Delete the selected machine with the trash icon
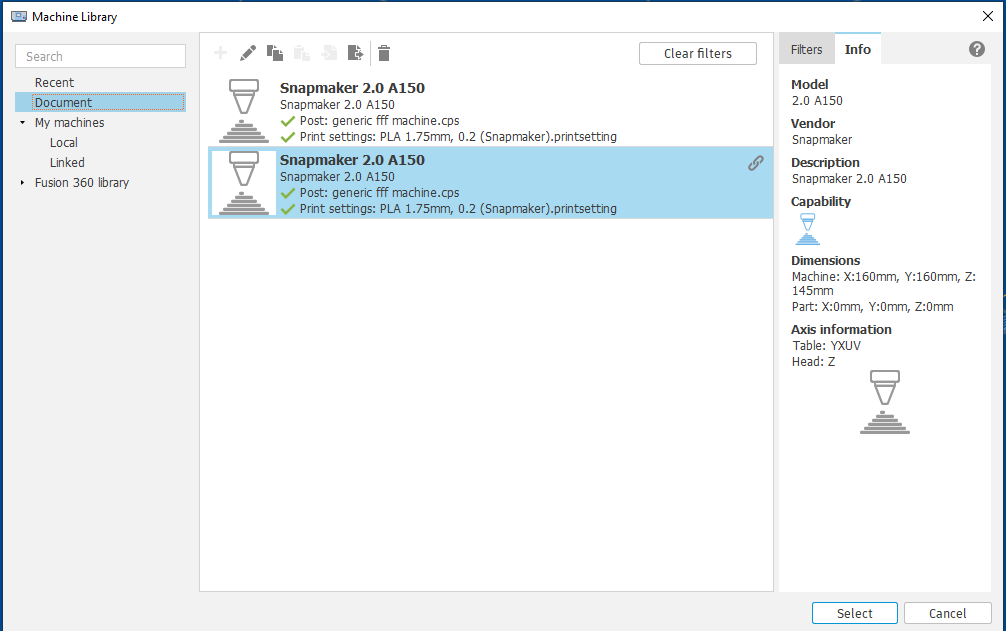 (384, 53)
